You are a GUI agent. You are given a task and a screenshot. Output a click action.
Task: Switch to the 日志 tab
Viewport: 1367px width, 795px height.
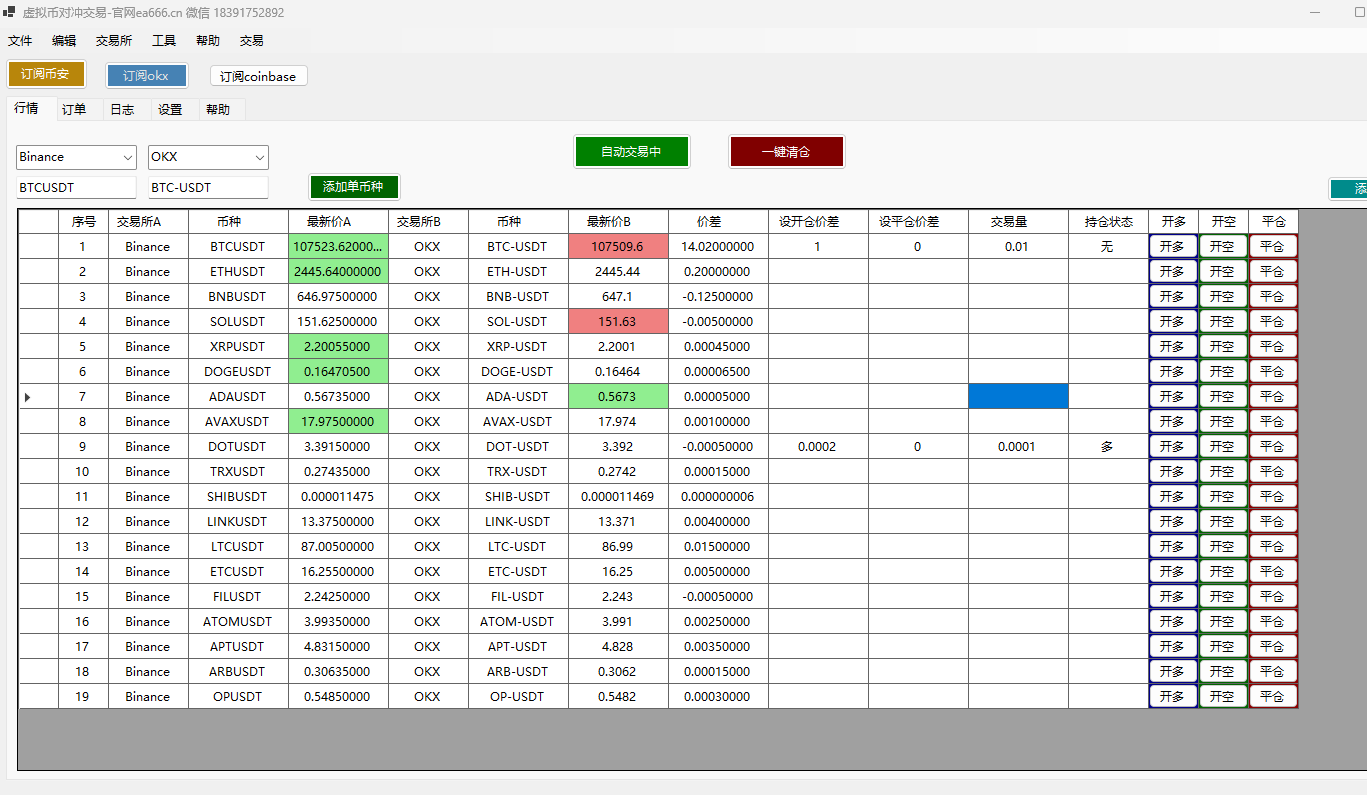tap(122, 110)
